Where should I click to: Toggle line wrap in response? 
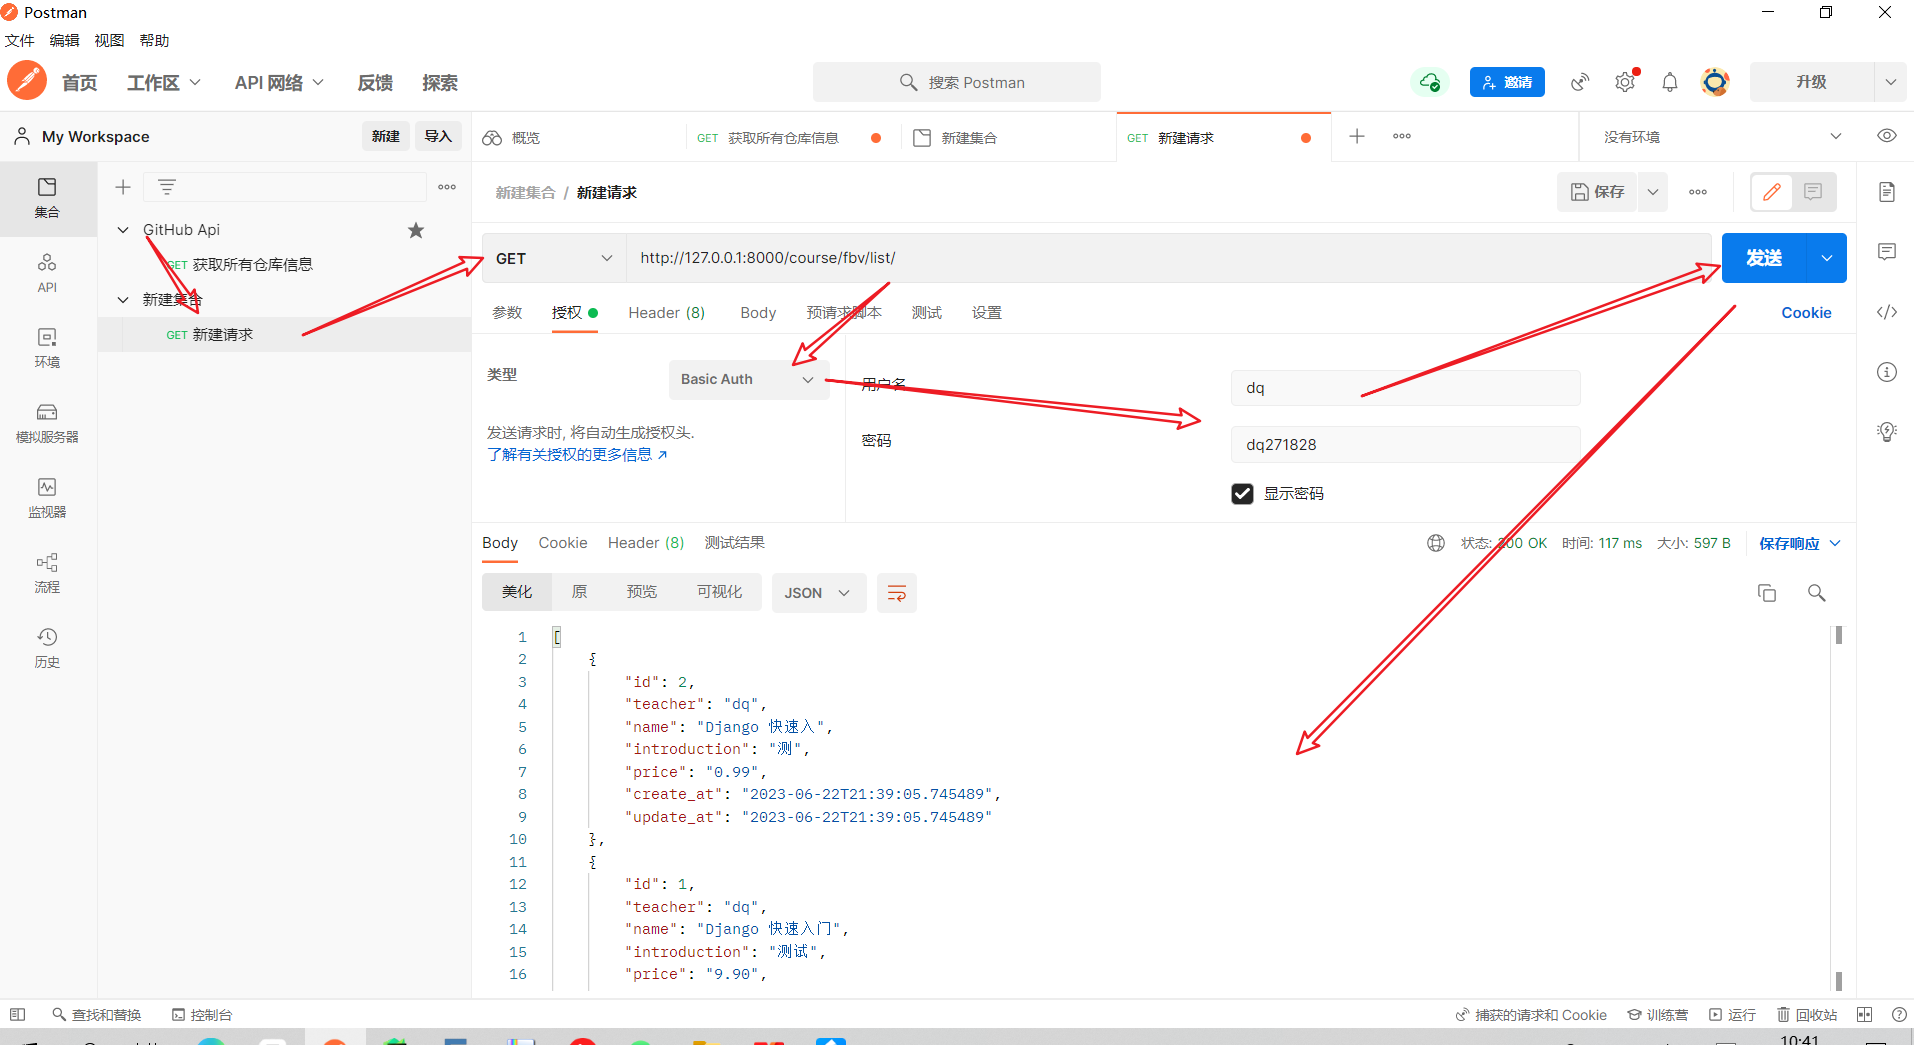[x=897, y=593]
